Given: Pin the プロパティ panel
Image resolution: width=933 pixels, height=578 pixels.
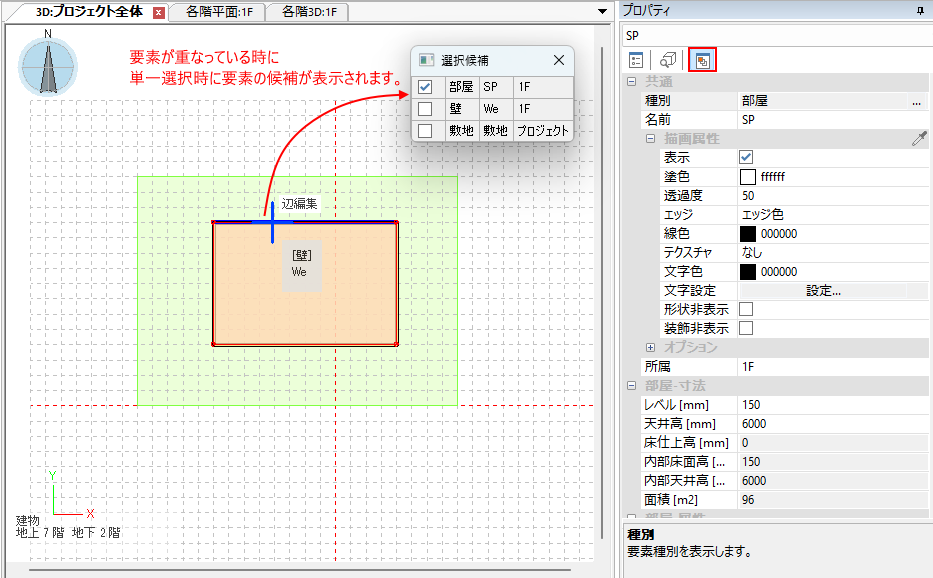Looking at the screenshot, I should pos(920,9).
